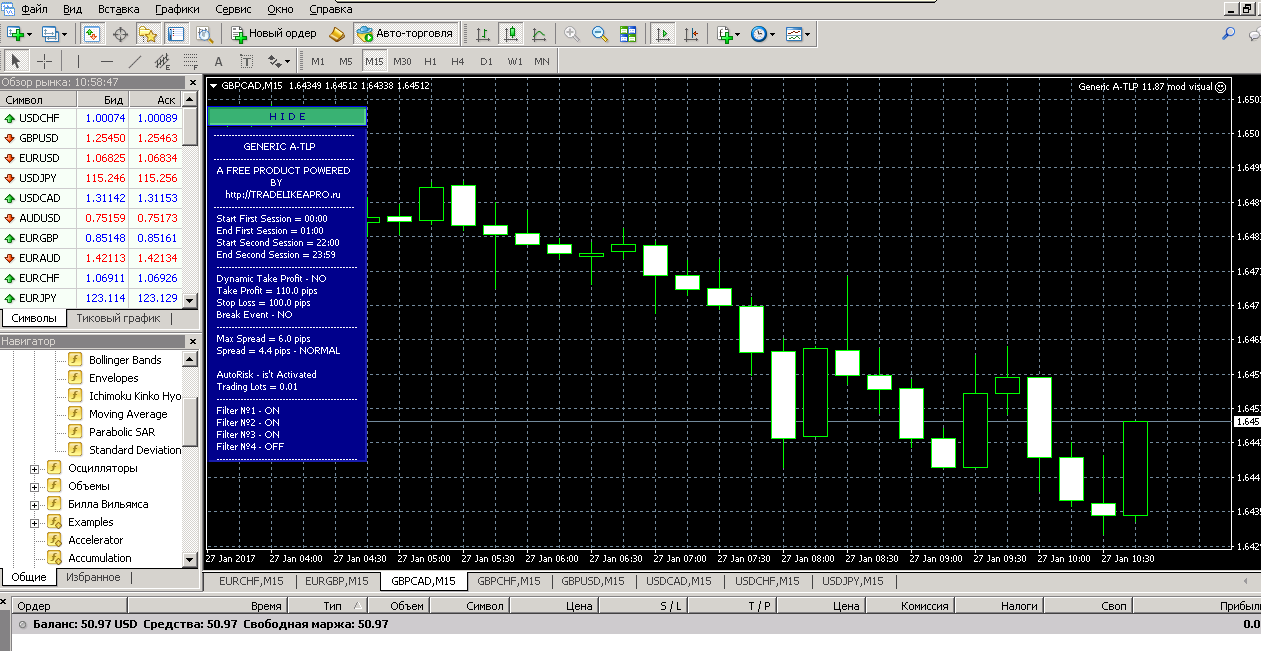The height and width of the screenshot is (651, 1261).
Task: Select the MN timeframe
Action: (x=542, y=61)
